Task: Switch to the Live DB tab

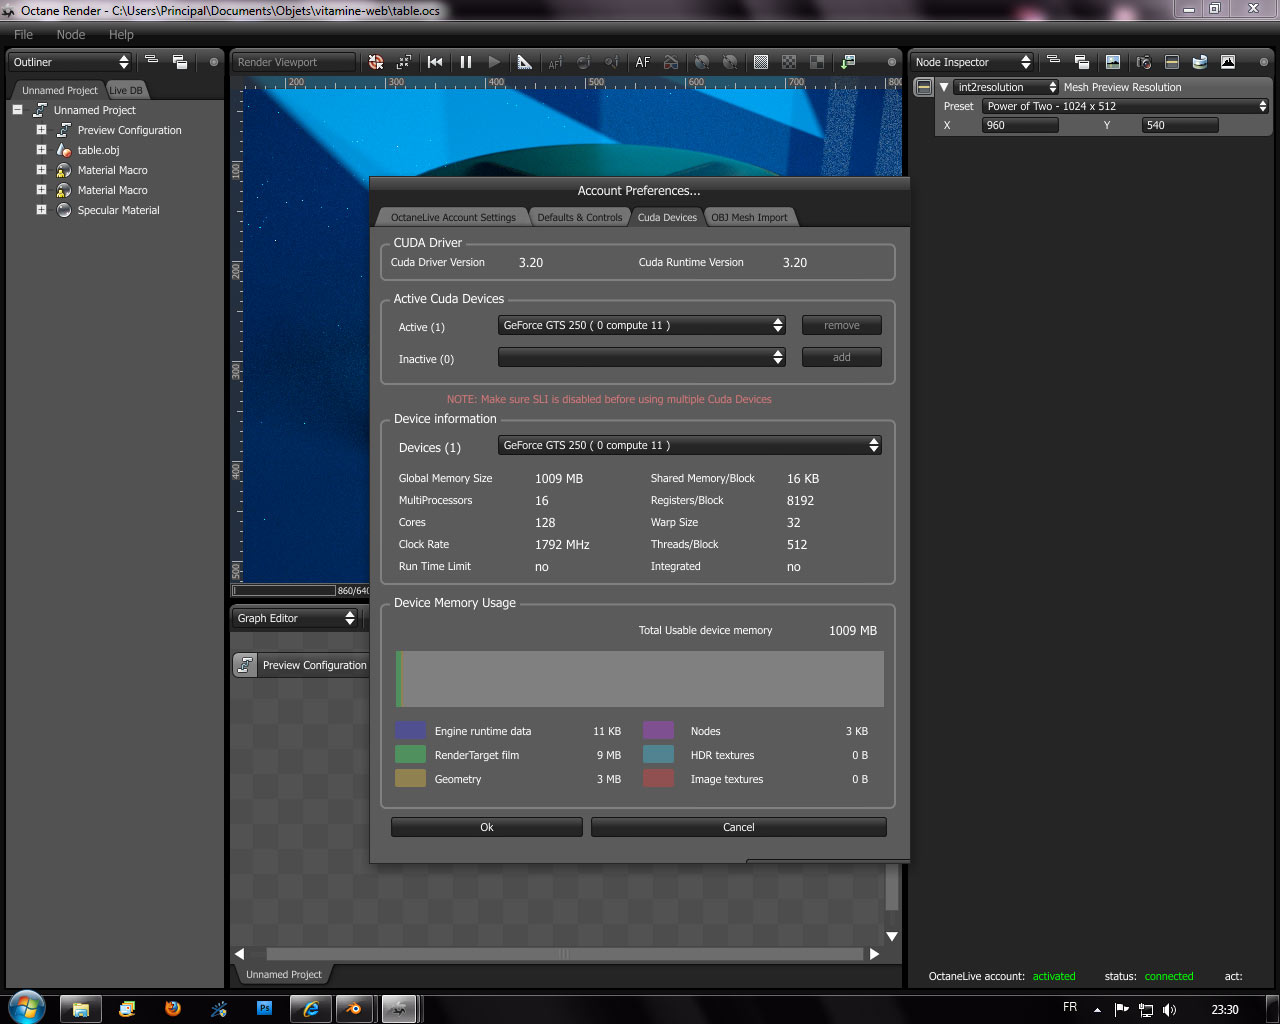Action: [x=126, y=90]
